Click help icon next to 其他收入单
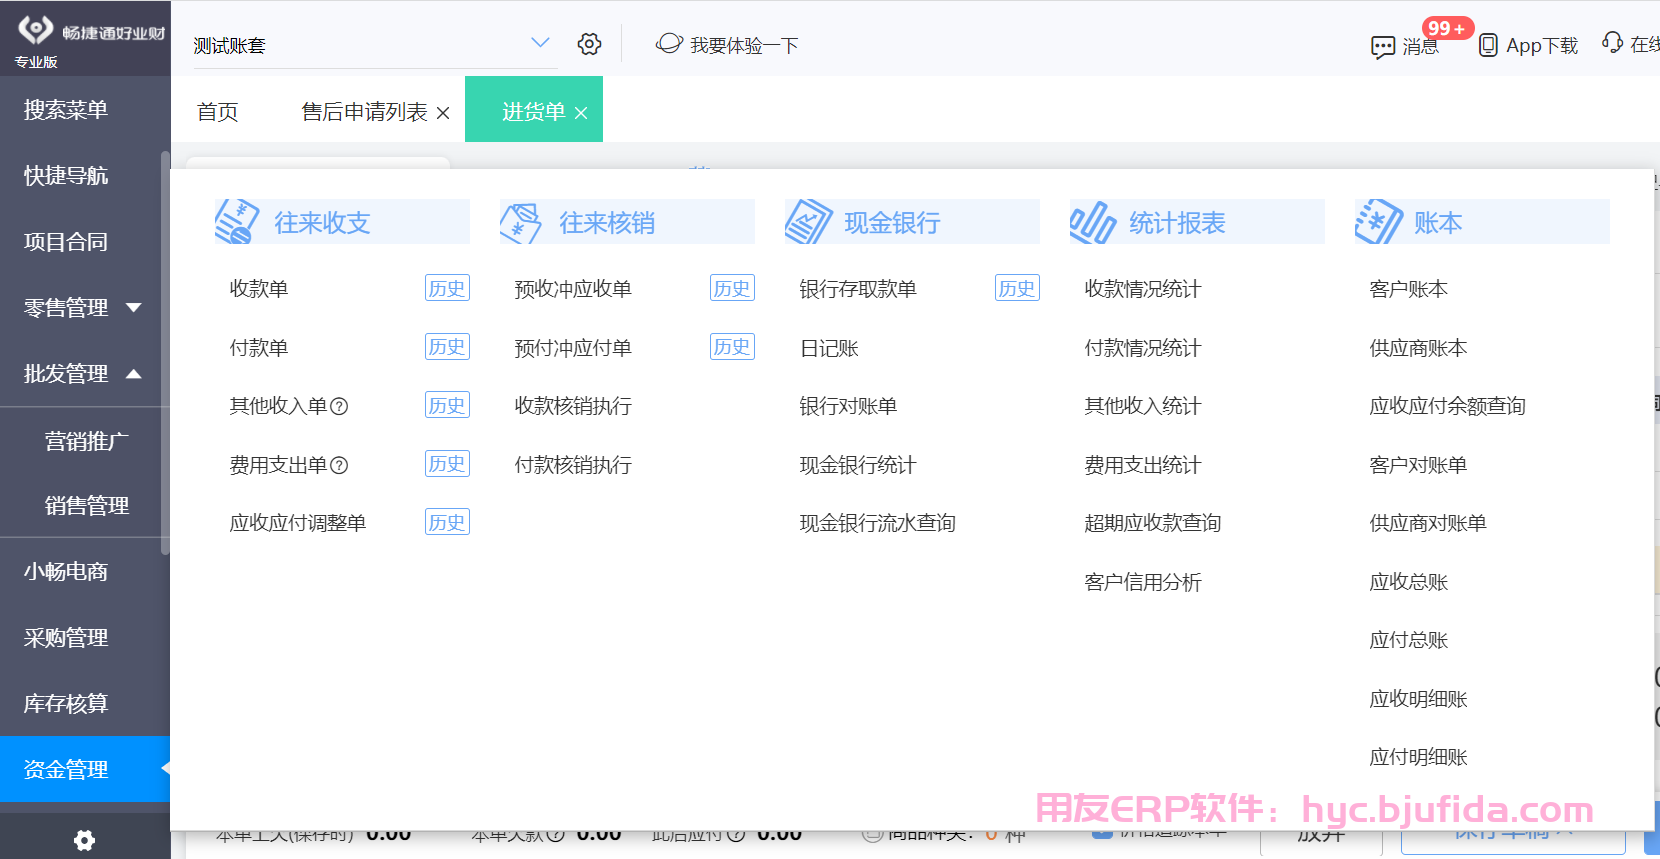This screenshot has height=859, width=1660. [339, 406]
